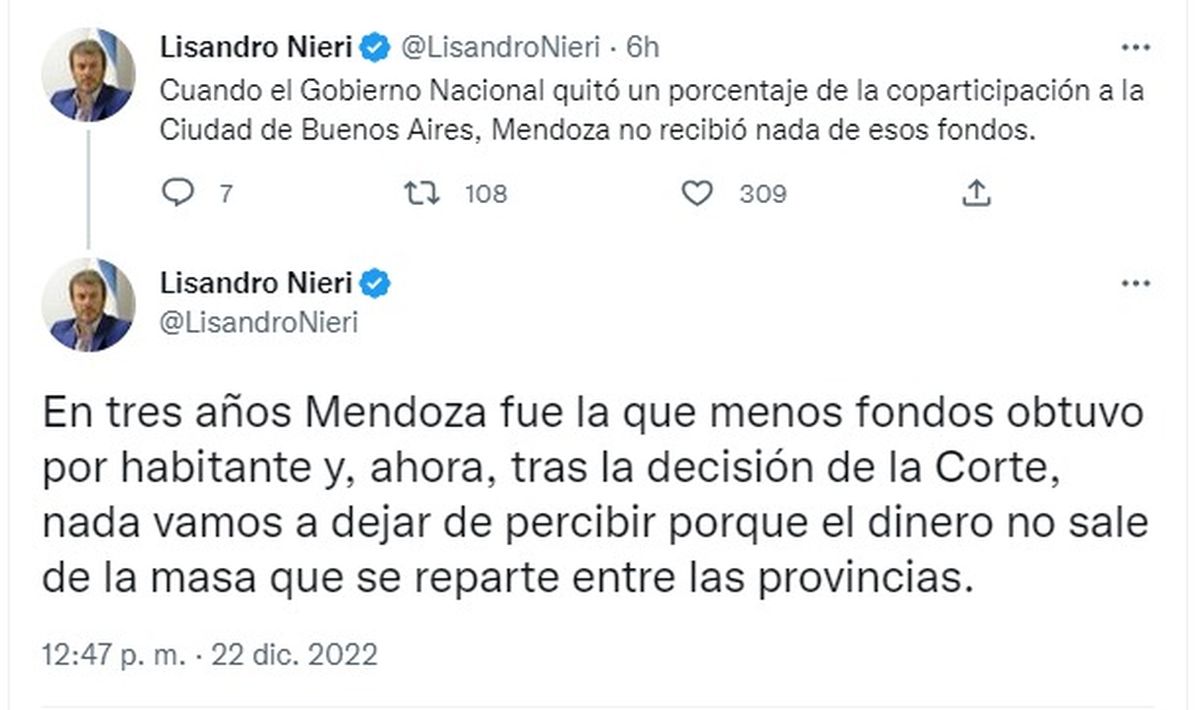
Task: Open second tweet's profile avatar
Action: 88,304
